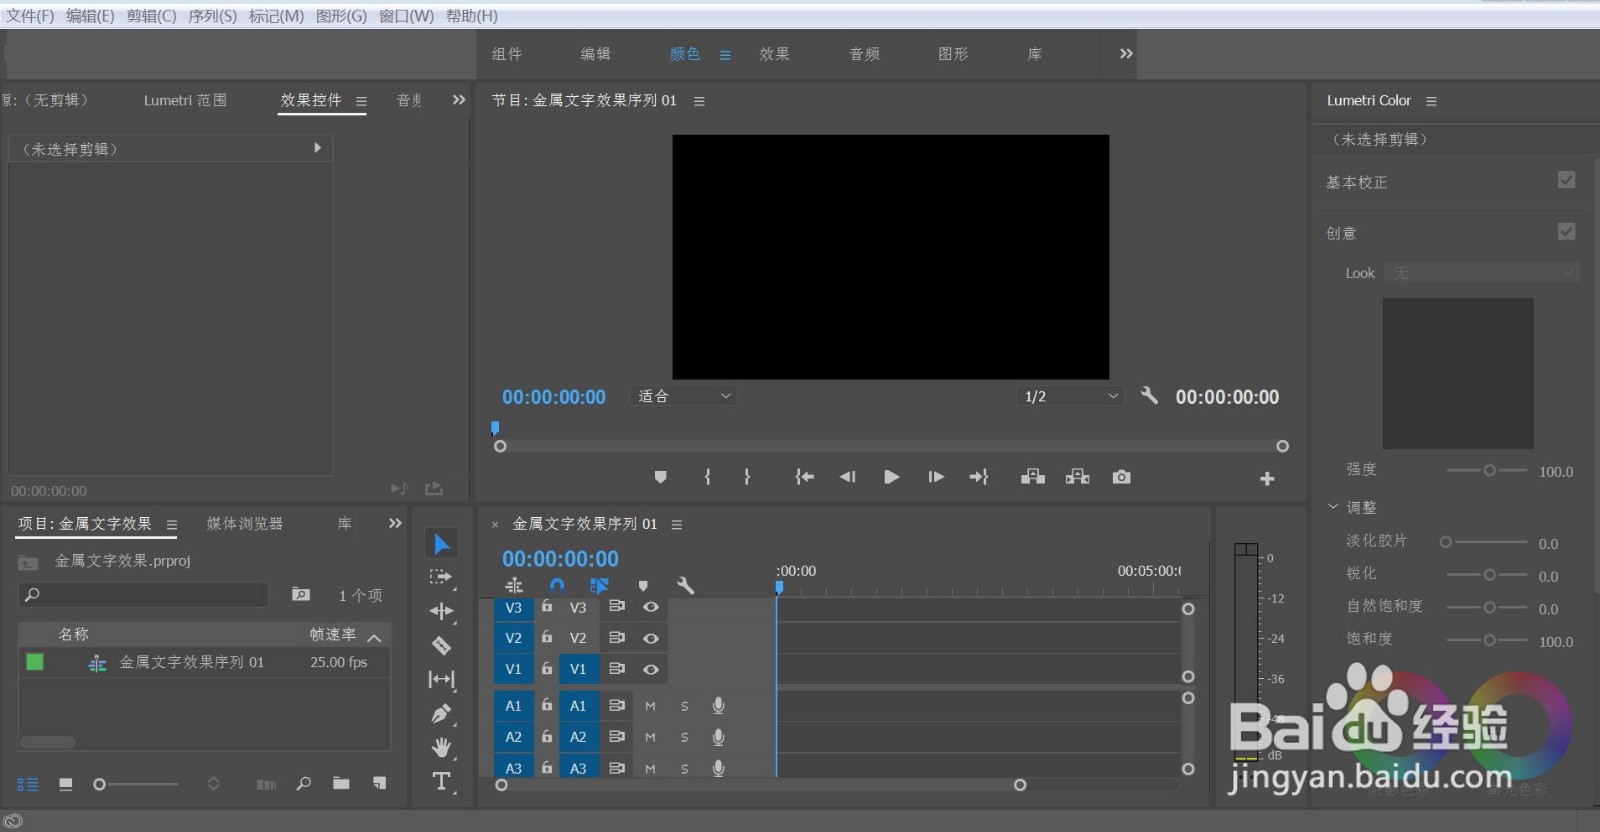Export frame with camera icon
The image size is (1600, 832).
pos(1122,477)
